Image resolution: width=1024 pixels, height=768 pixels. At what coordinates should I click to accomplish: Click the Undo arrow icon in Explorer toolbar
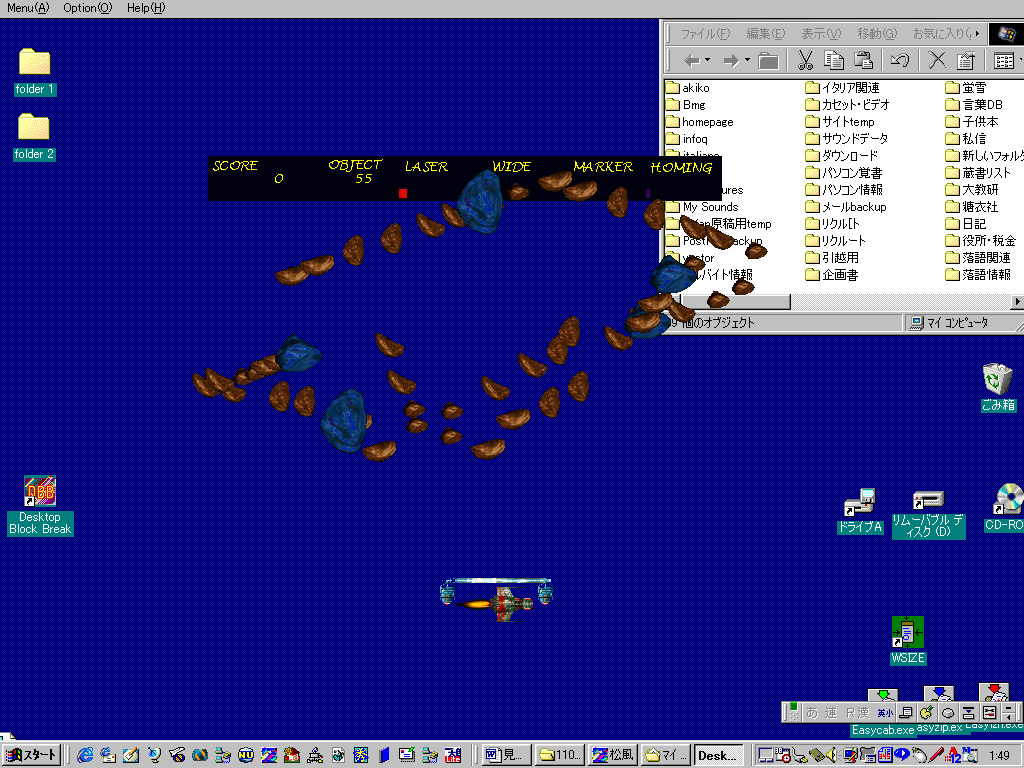point(899,61)
